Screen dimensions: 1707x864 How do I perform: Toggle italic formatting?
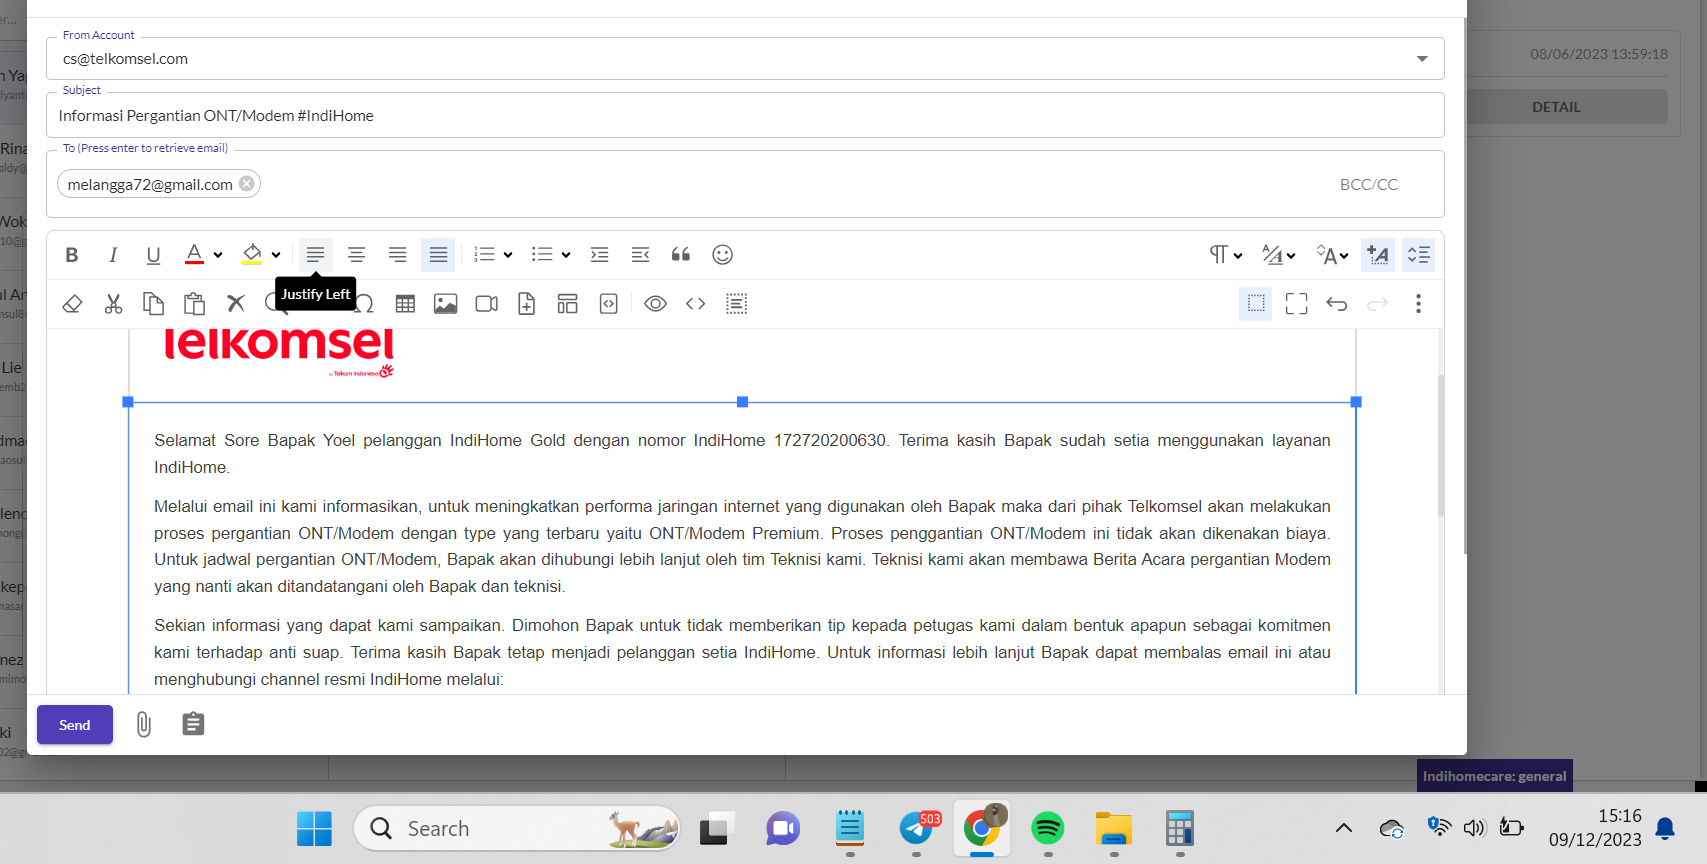point(113,255)
